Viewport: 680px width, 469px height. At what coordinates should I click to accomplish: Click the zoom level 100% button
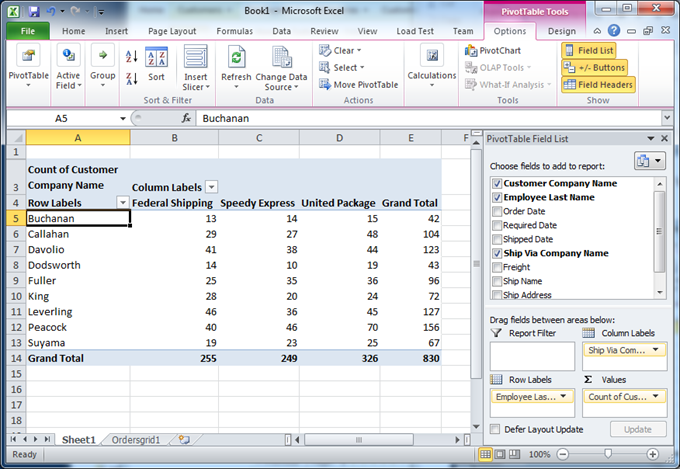point(539,454)
